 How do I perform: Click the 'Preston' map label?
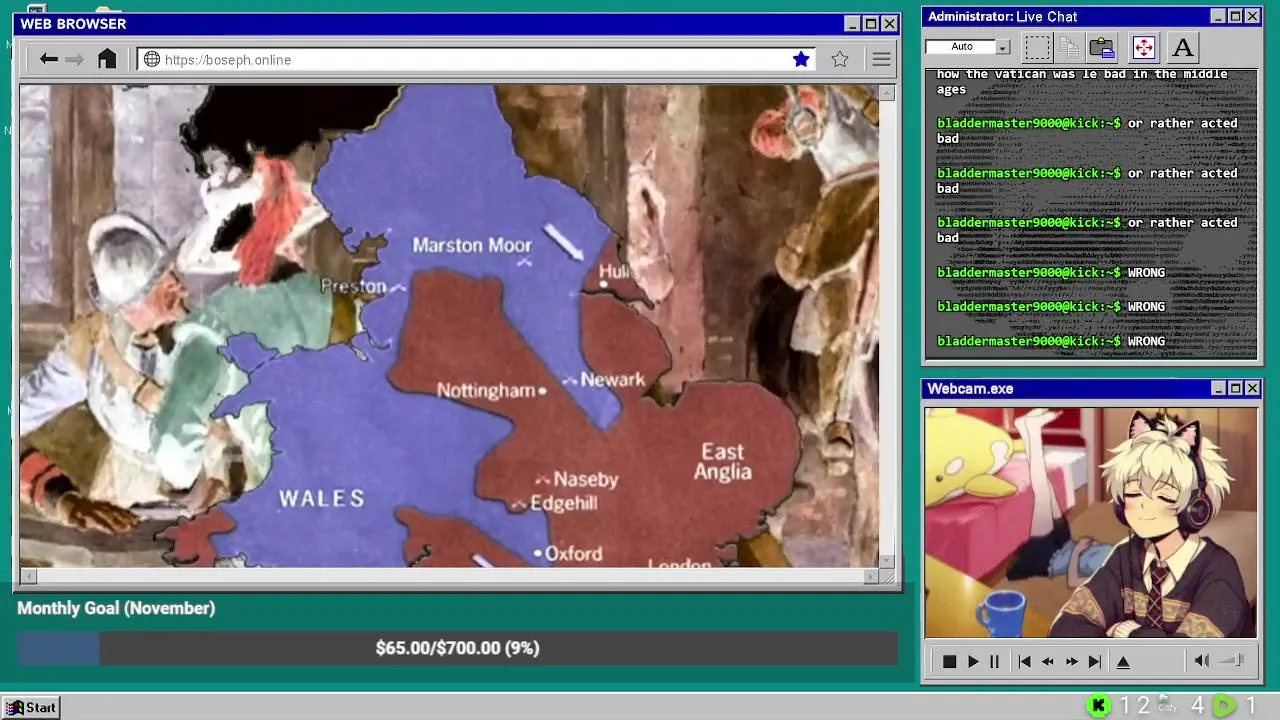tap(353, 286)
